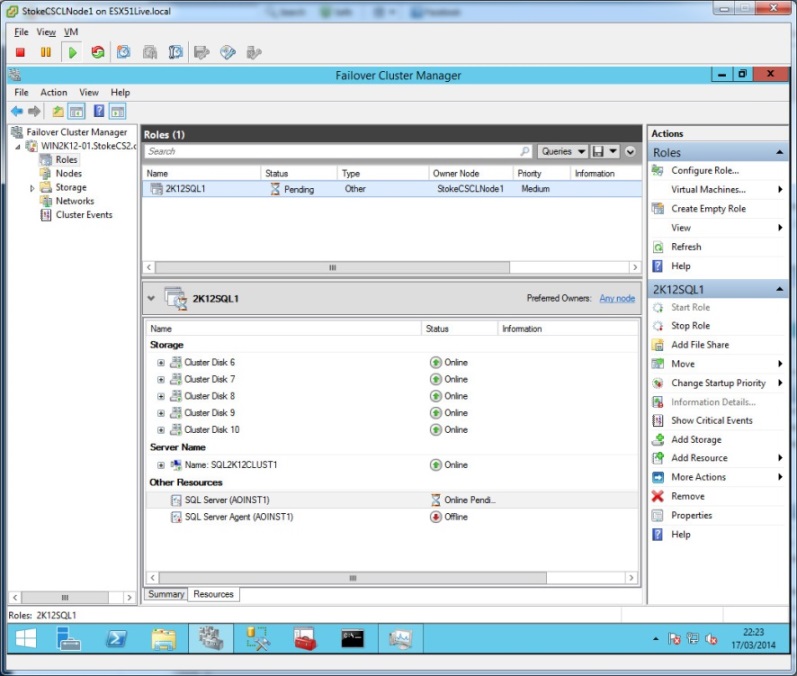
Task: Click the round expand chevron beside Queries
Action: pyautogui.click(x=630, y=151)
